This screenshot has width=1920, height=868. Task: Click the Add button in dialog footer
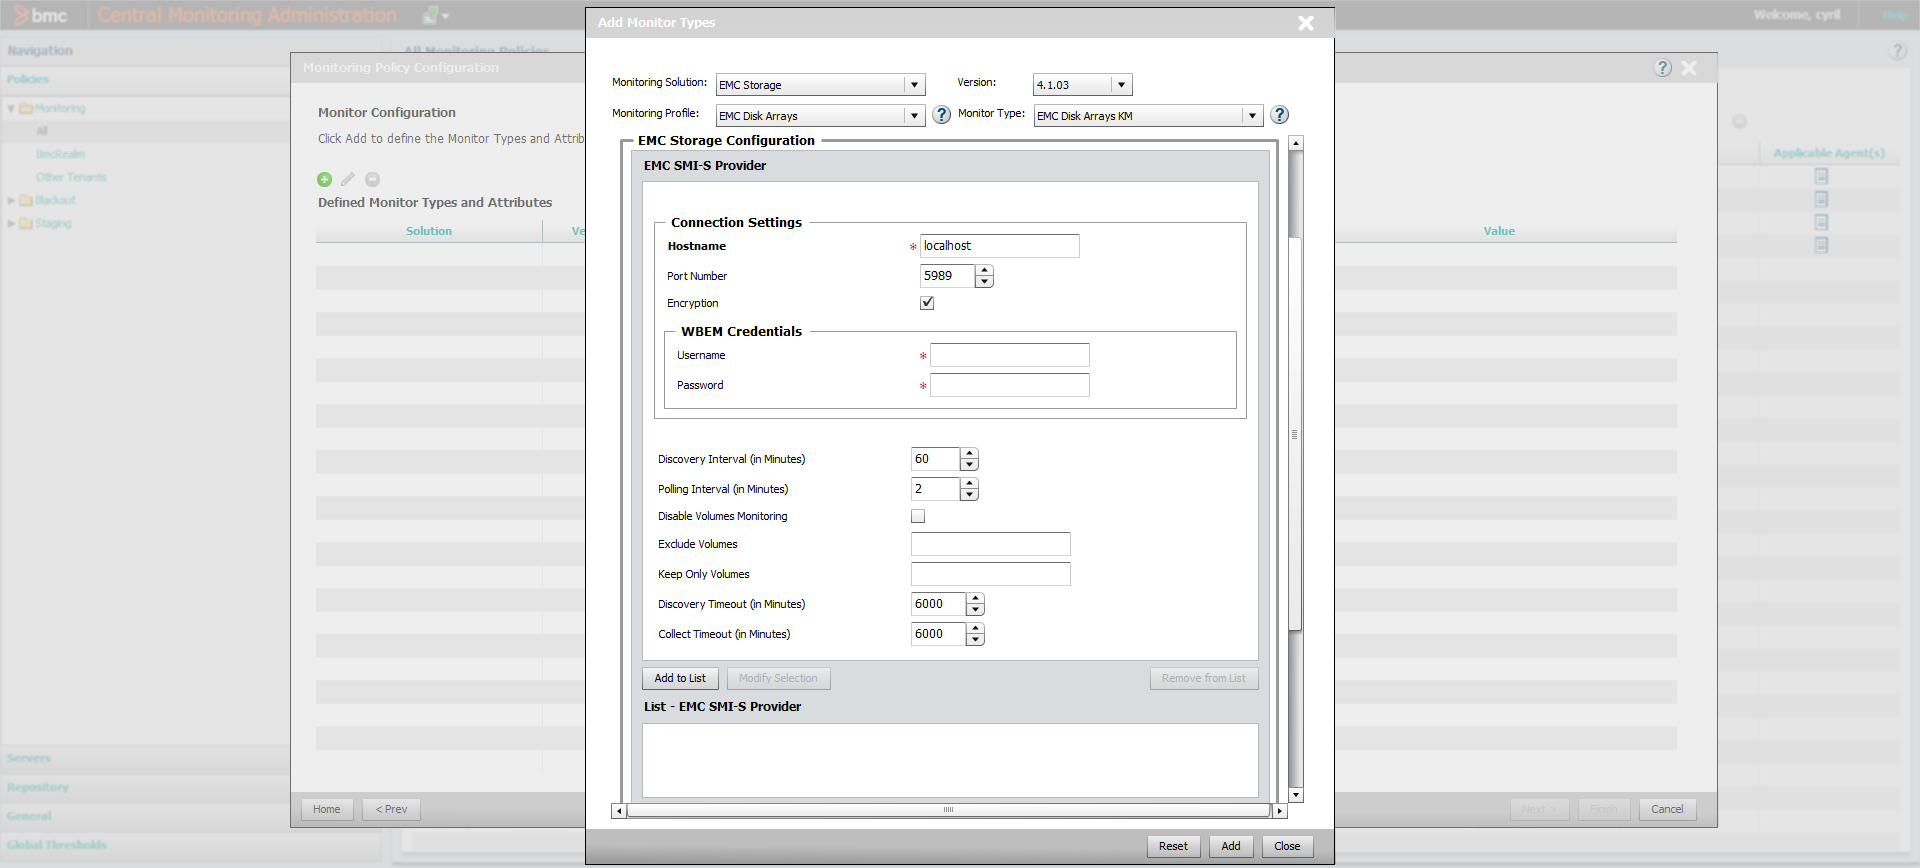point(1231,846)
